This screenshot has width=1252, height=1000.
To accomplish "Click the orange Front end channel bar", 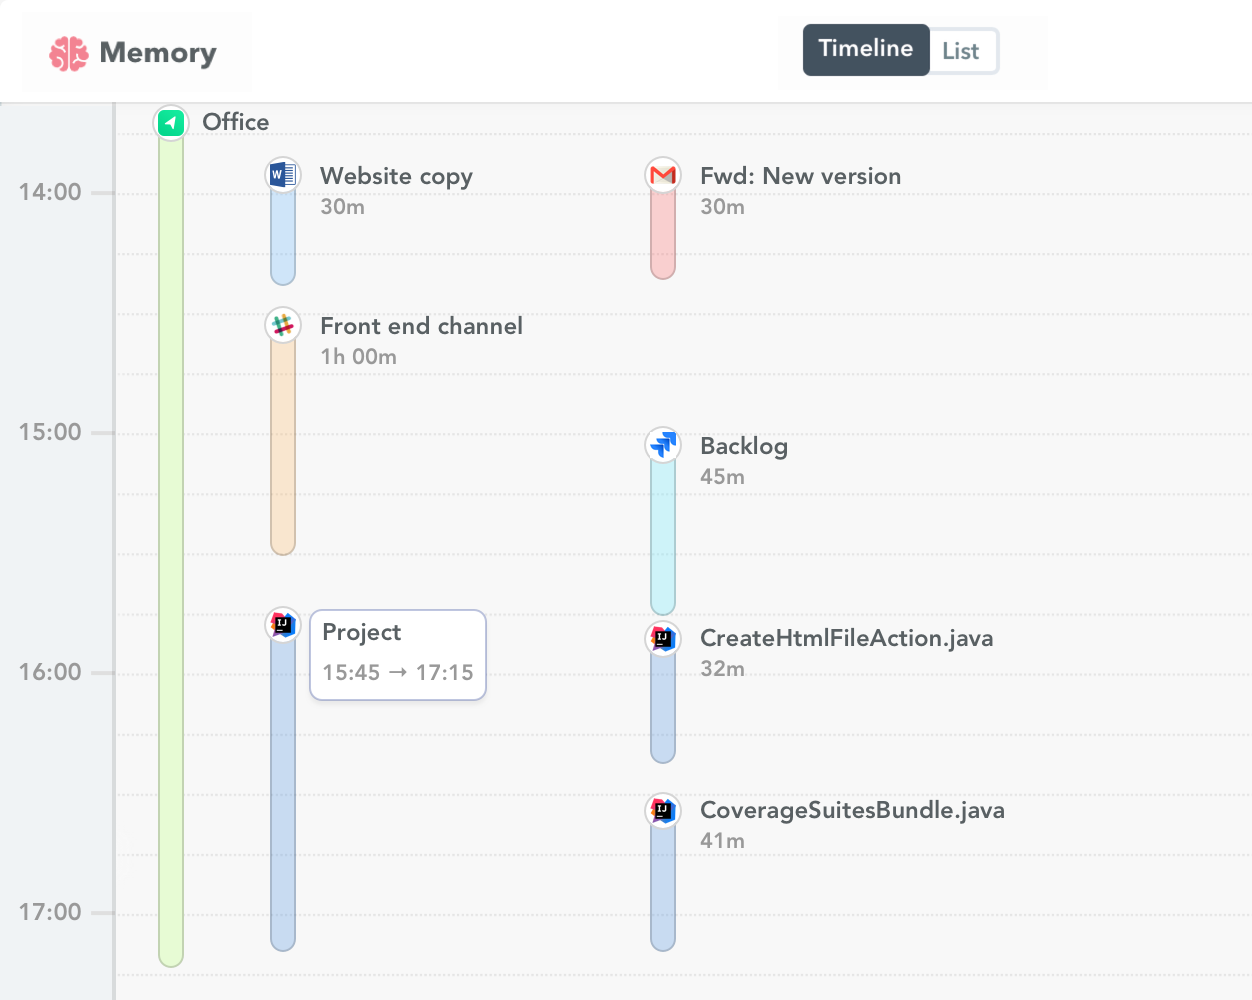I will click(x=283, y=450).
